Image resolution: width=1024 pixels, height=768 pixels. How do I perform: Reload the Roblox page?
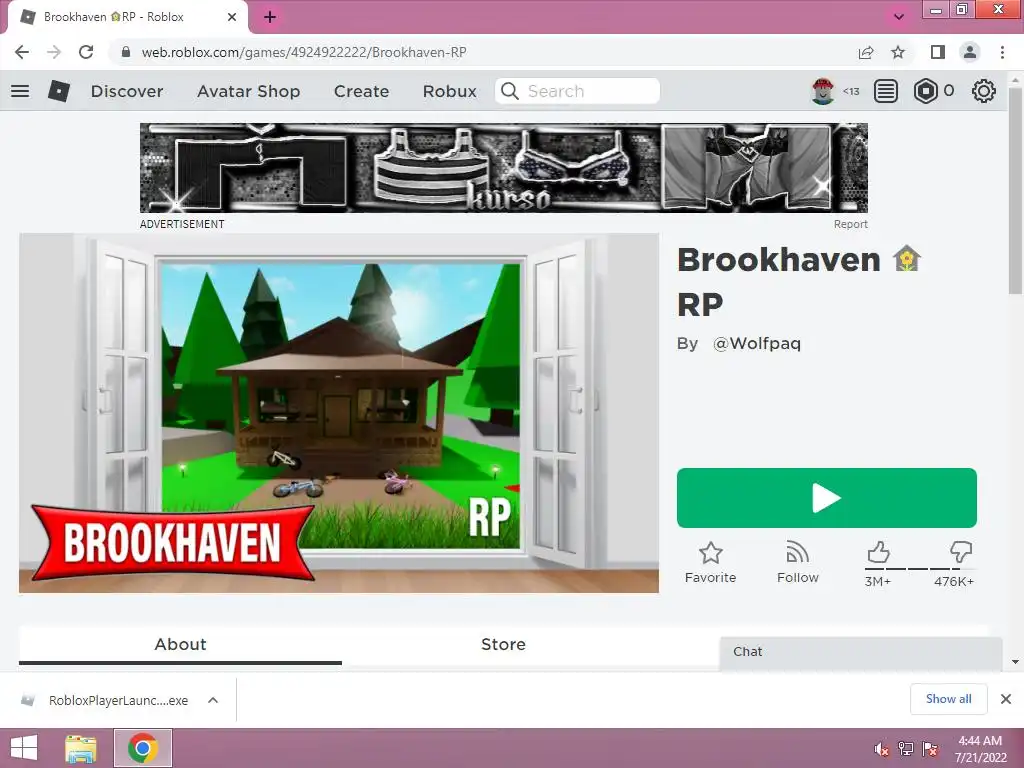click(x=86, y=52)
